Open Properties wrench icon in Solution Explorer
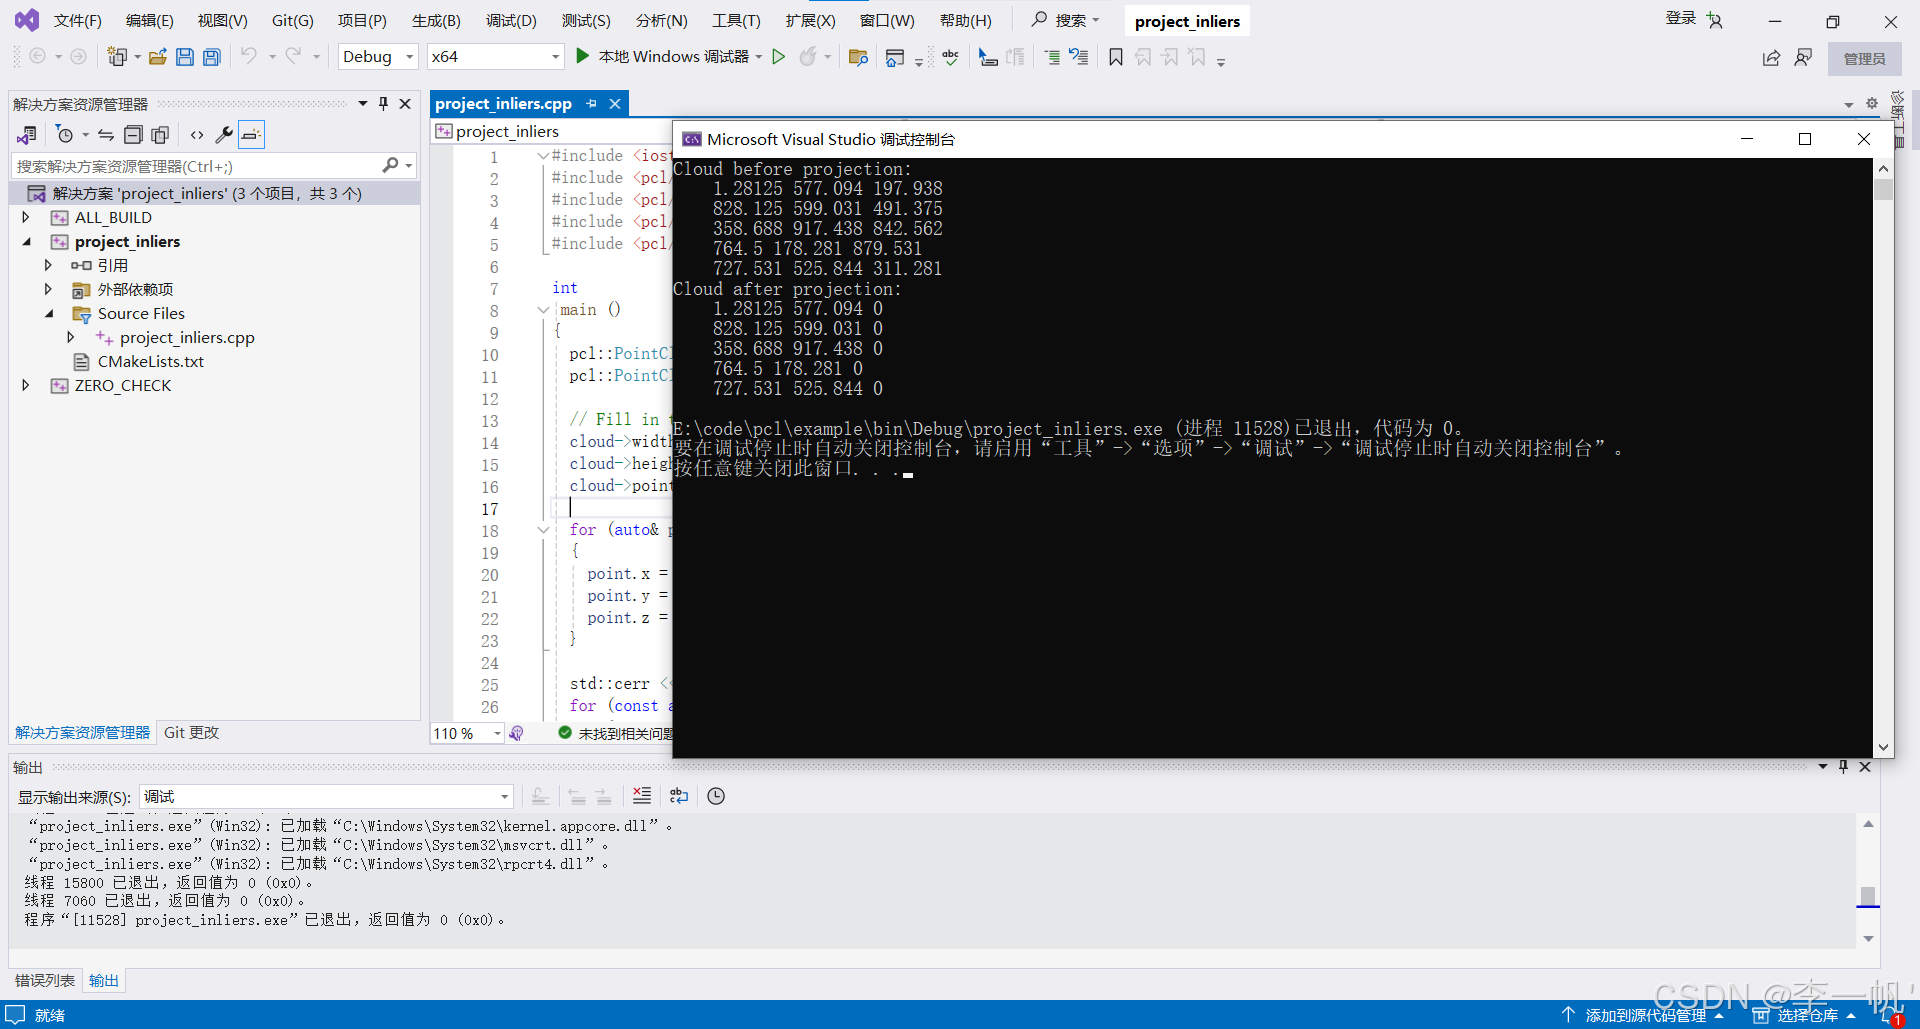The width and height of the screenshot is (1920, 1029). 224,134
